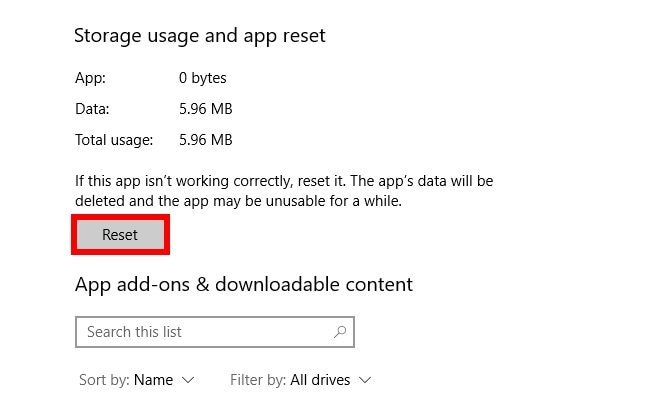Click the 'App:' label
This screenshot has width=647, height=407.
pyautogui.click(x=88, y=78)
